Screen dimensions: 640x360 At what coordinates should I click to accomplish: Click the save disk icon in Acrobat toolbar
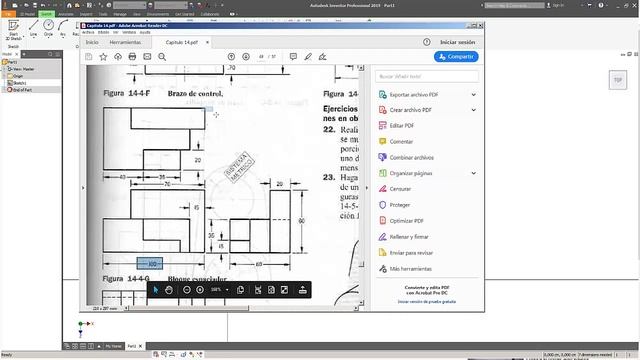tap(89, 57)
